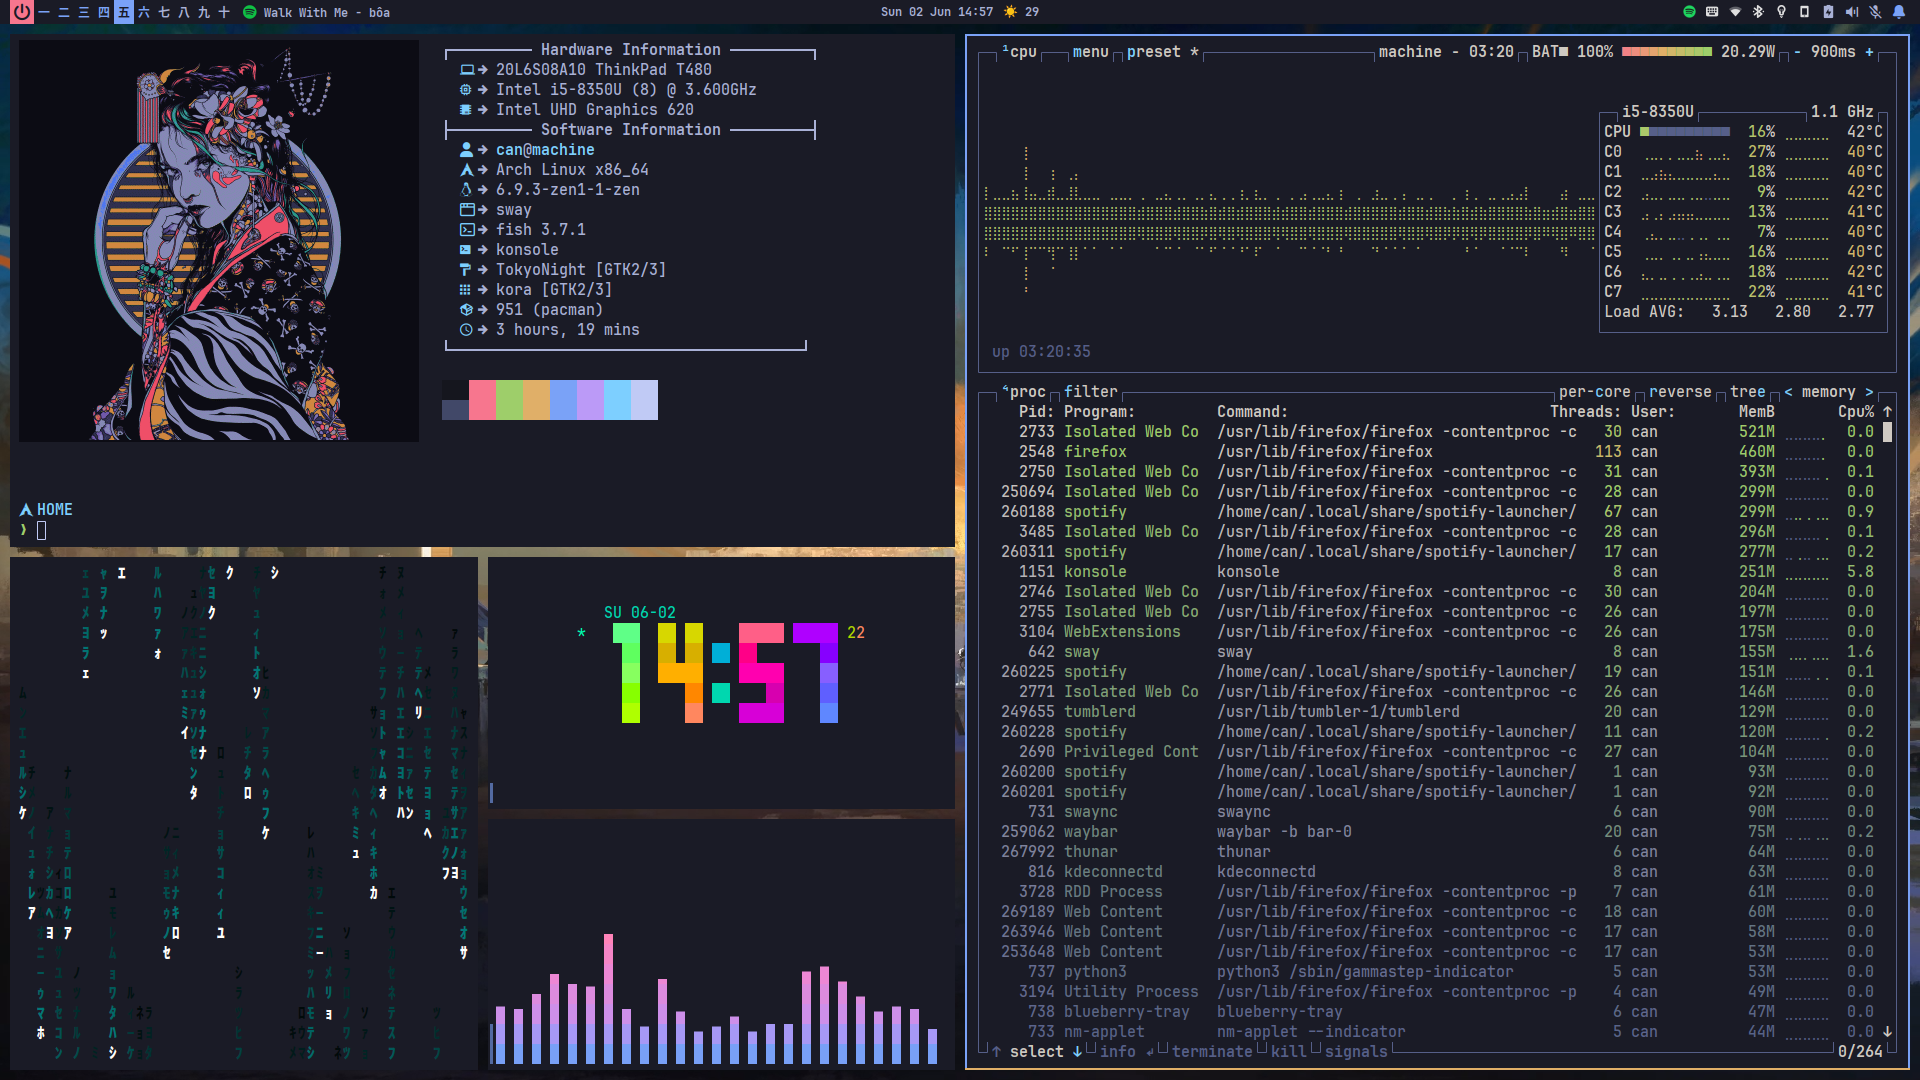Open the notification bell icon
This screenshot has height=1080, width=1920.
[x=1898, y=12]
